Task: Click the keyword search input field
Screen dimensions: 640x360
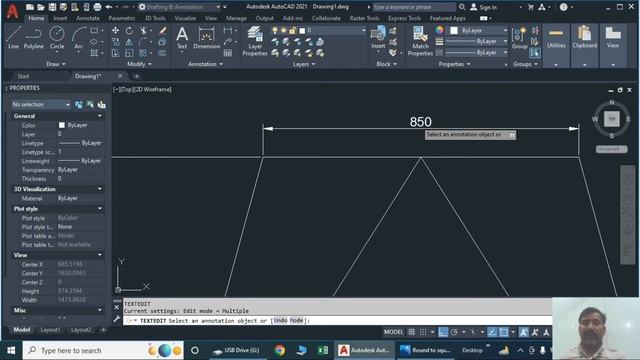Action: coord(414,7)
